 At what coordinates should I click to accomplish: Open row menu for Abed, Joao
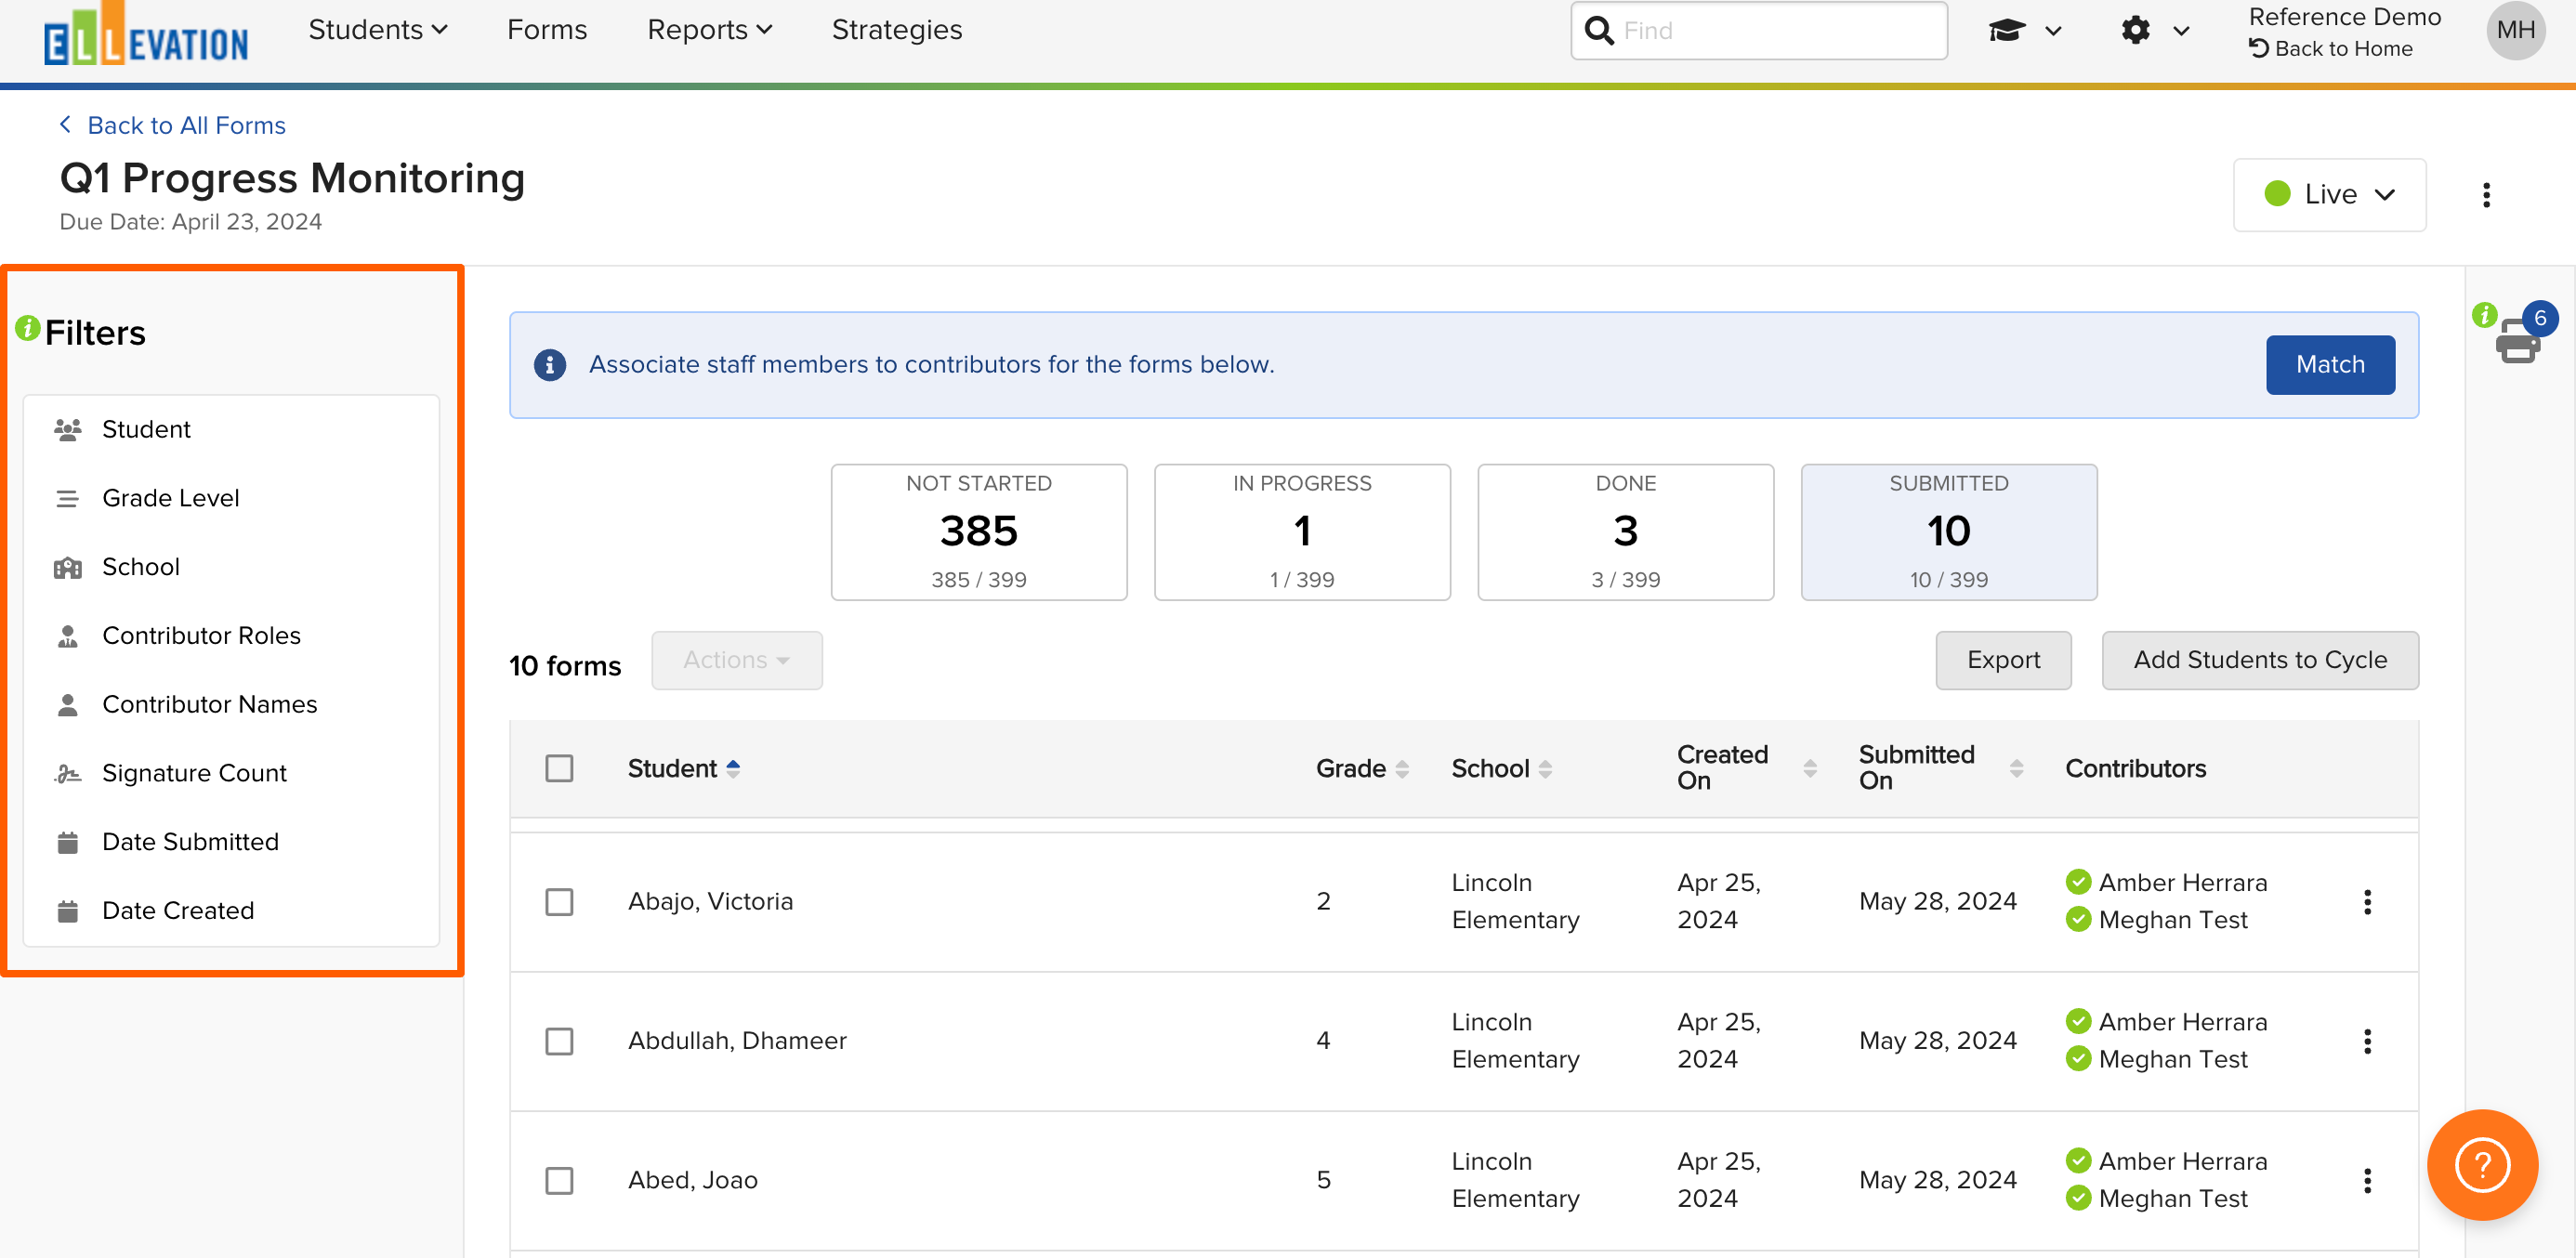click(x=2367, y=1181)
